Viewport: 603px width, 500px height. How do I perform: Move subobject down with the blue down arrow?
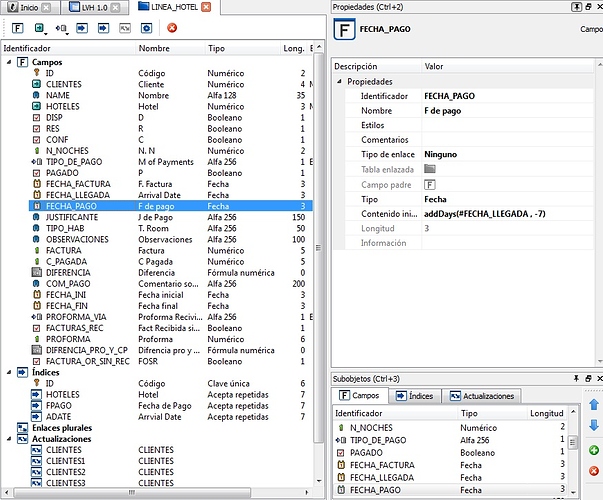pos(593,427)
